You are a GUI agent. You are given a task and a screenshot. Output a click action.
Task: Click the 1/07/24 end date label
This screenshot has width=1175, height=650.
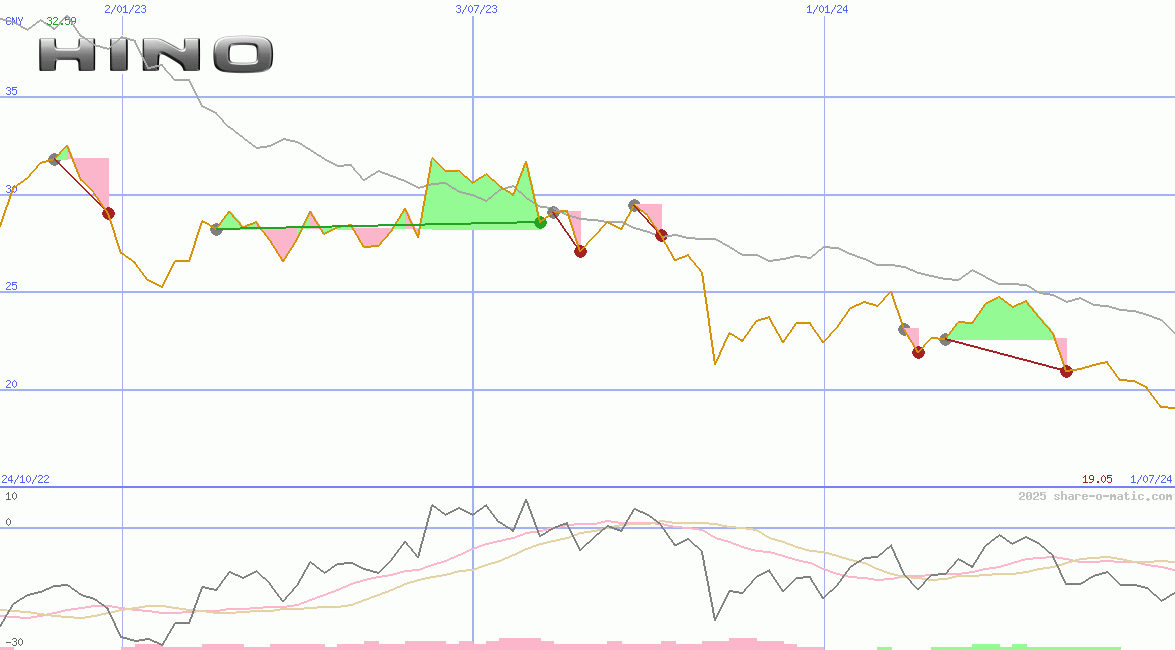(1151, 480)
